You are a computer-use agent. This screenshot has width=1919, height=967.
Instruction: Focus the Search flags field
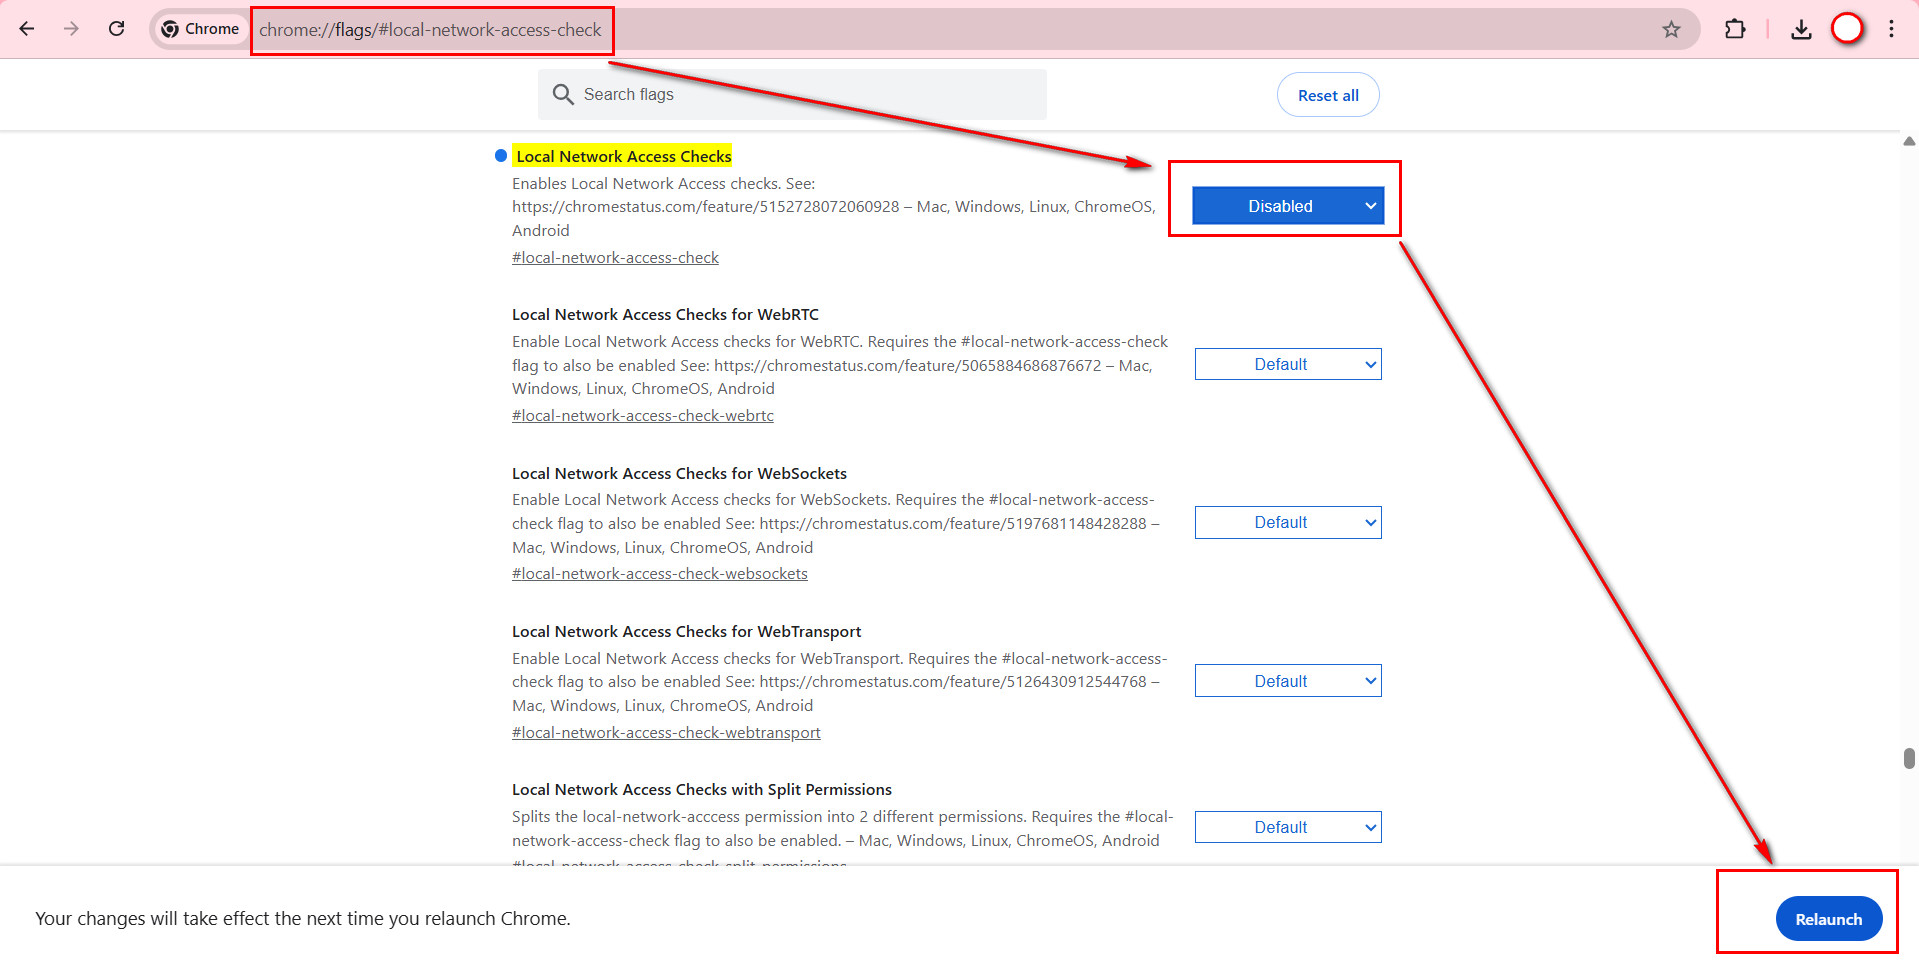(792, 94)
